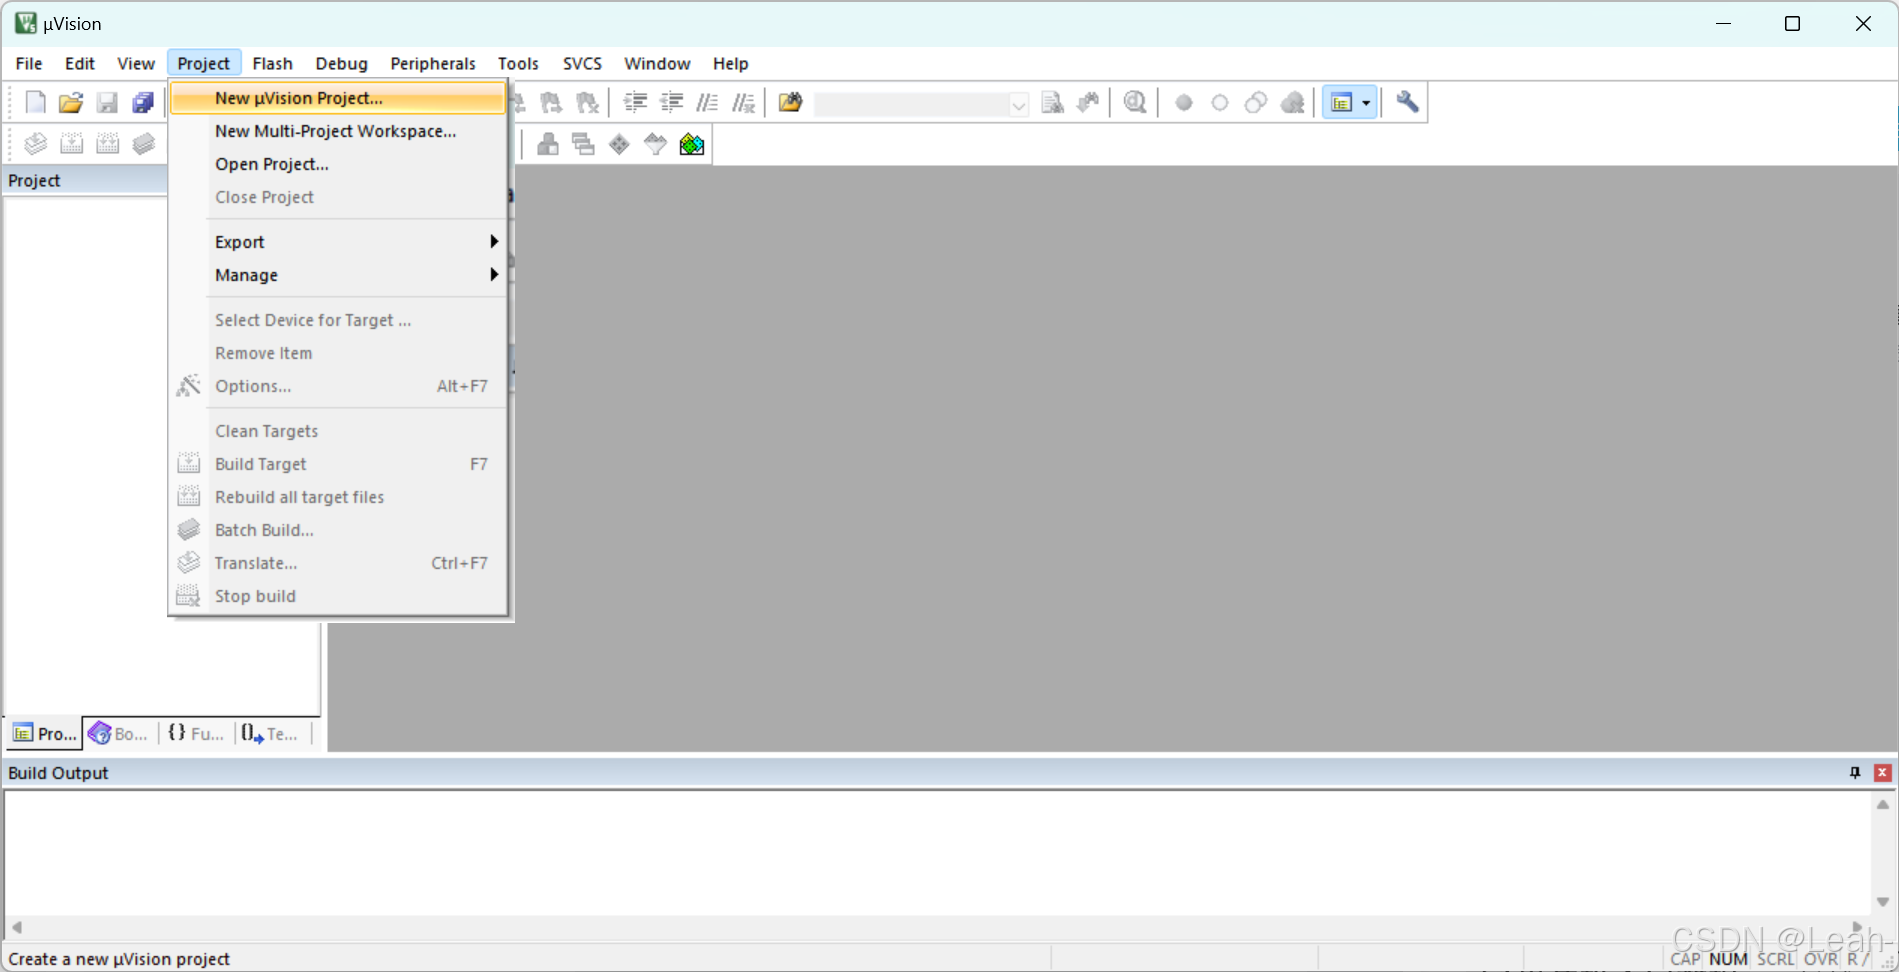The width and height of the screenshot is (1899, 972).
Task: Click the Indent selected text icon
Action: click(x=635, y=102)
